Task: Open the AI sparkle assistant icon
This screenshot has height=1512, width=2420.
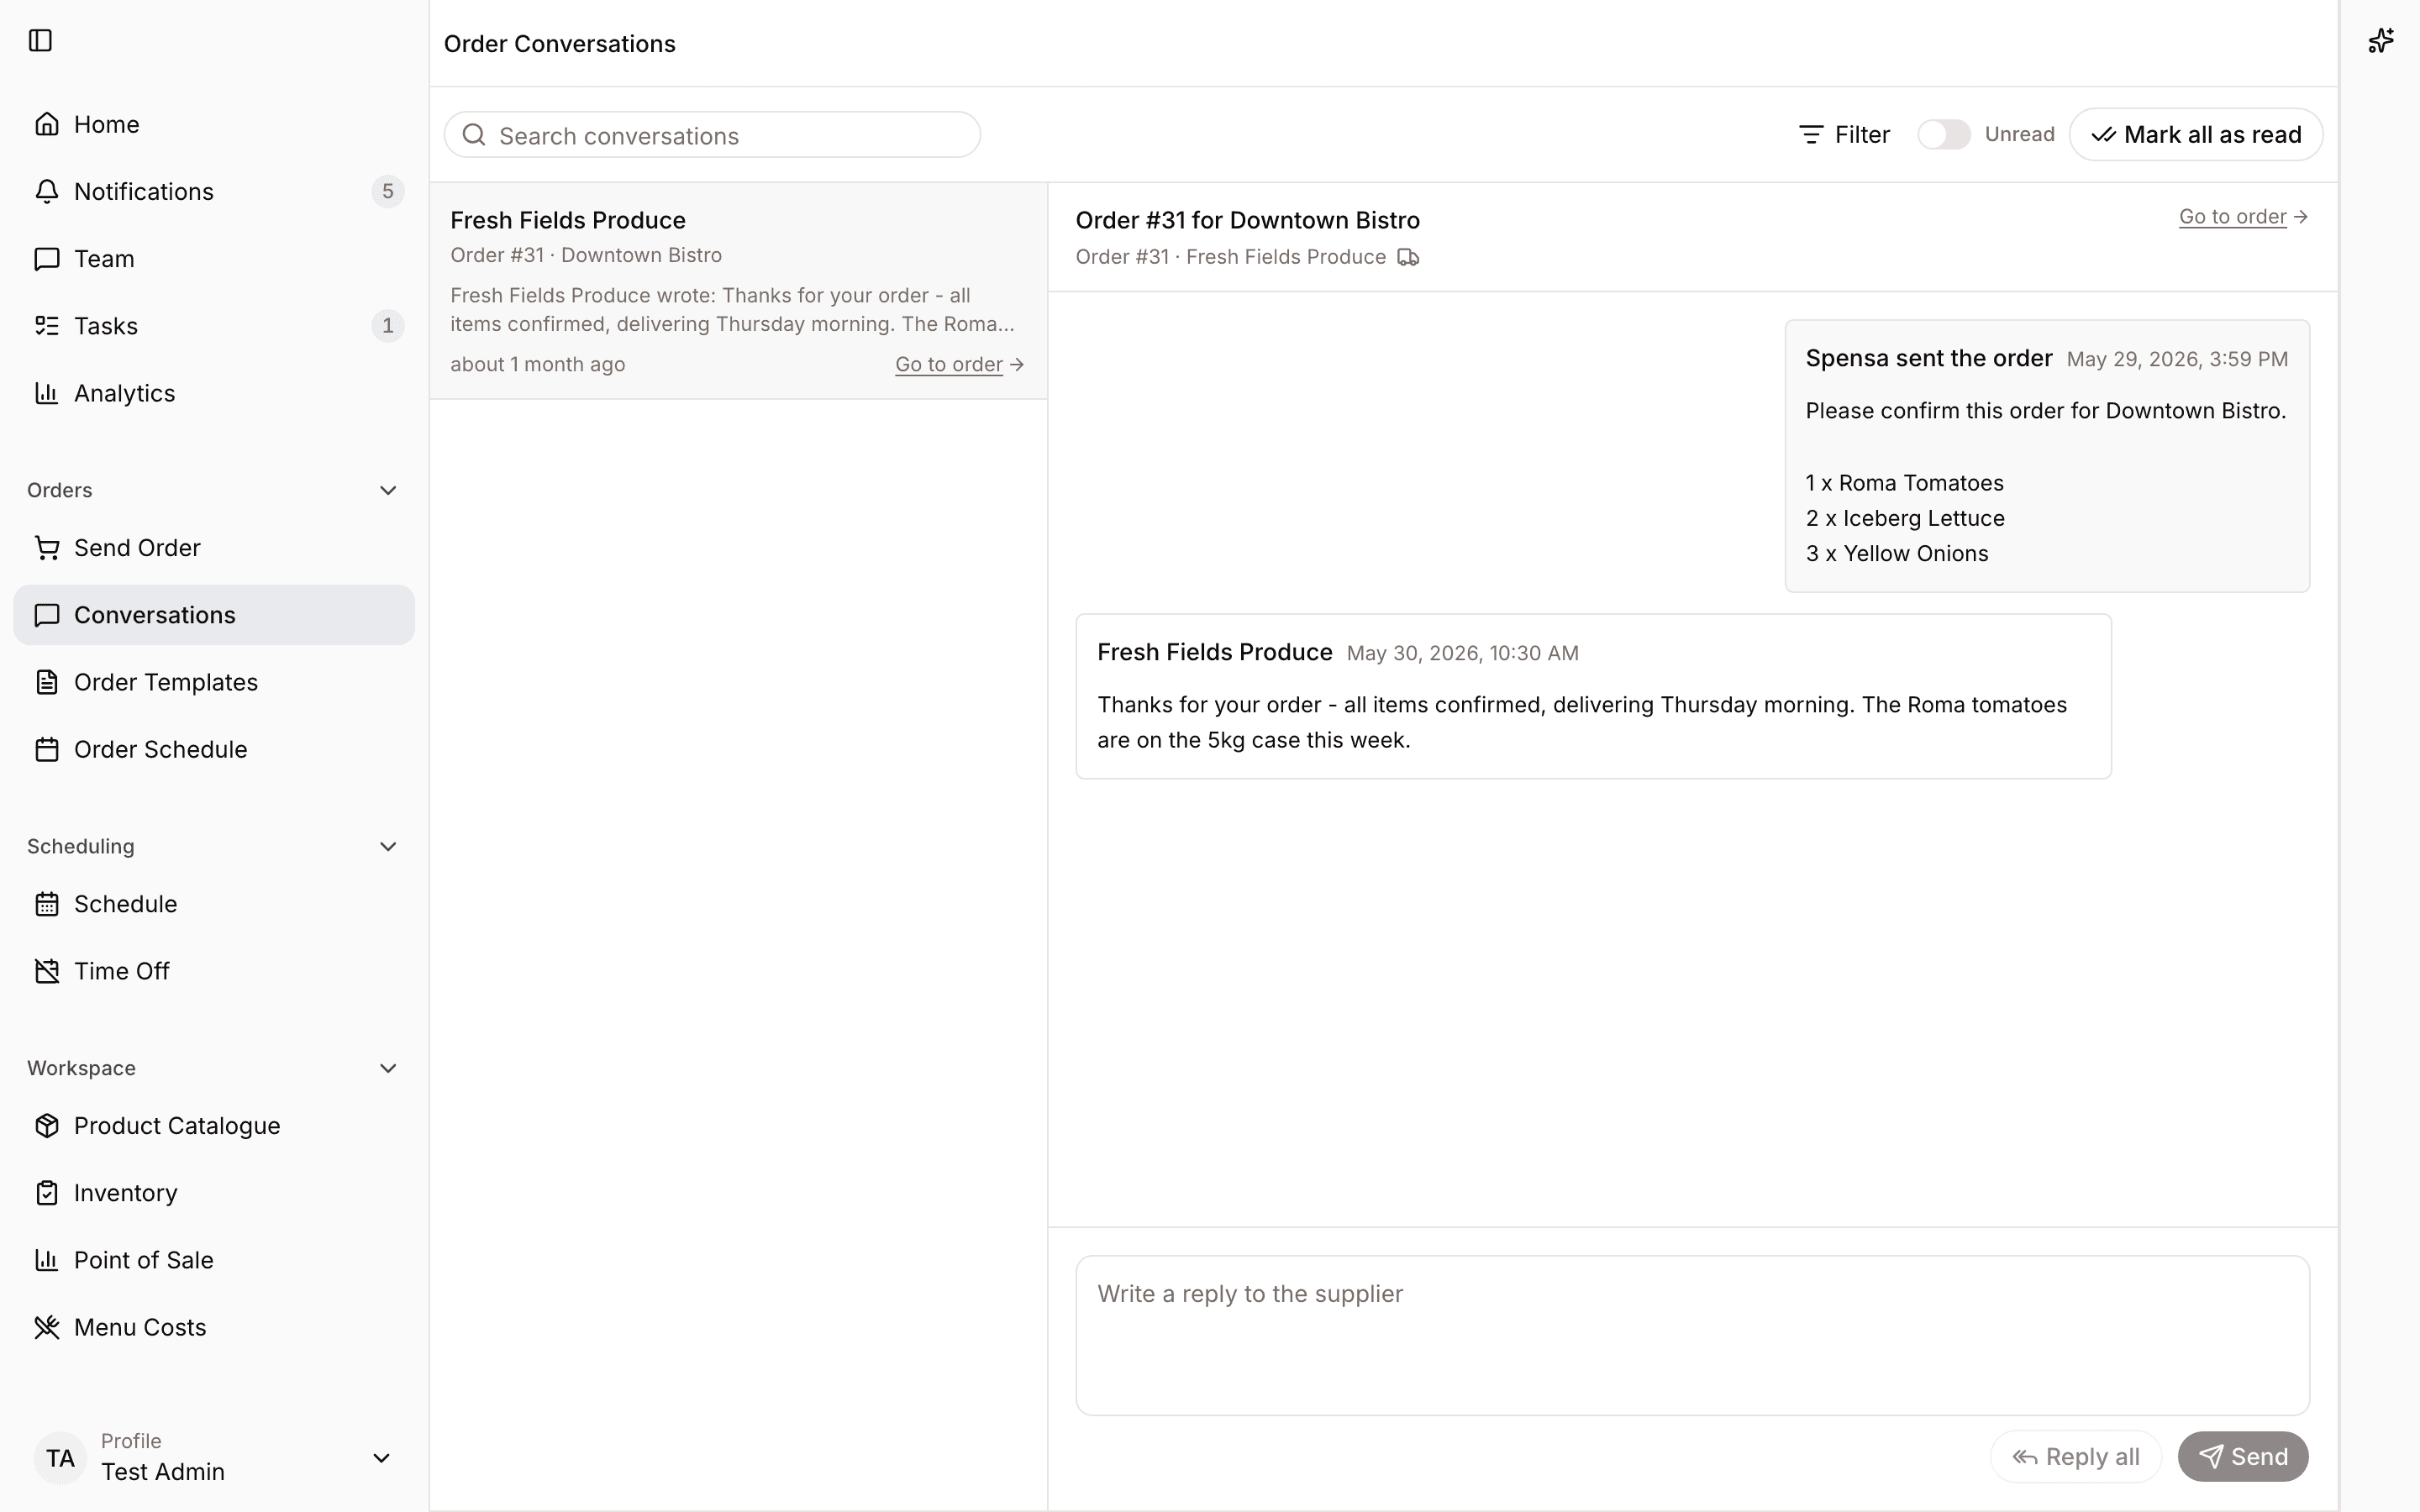Action: [2380, 41]
